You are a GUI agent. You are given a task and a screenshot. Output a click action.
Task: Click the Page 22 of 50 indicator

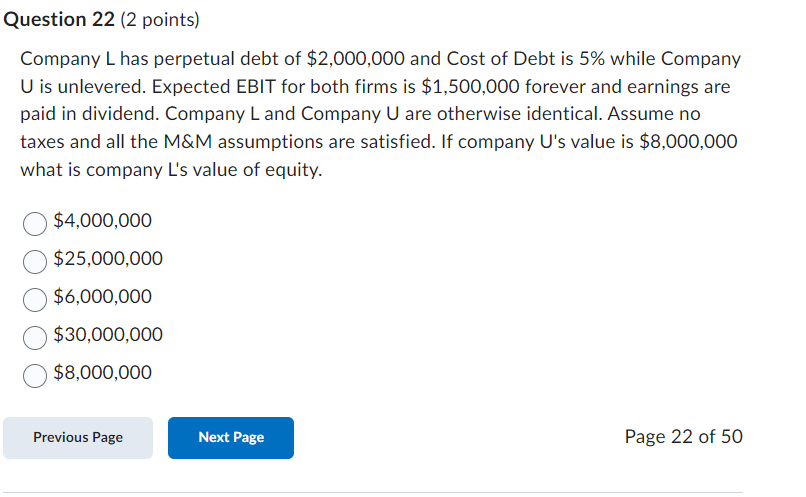click(683, 437)
